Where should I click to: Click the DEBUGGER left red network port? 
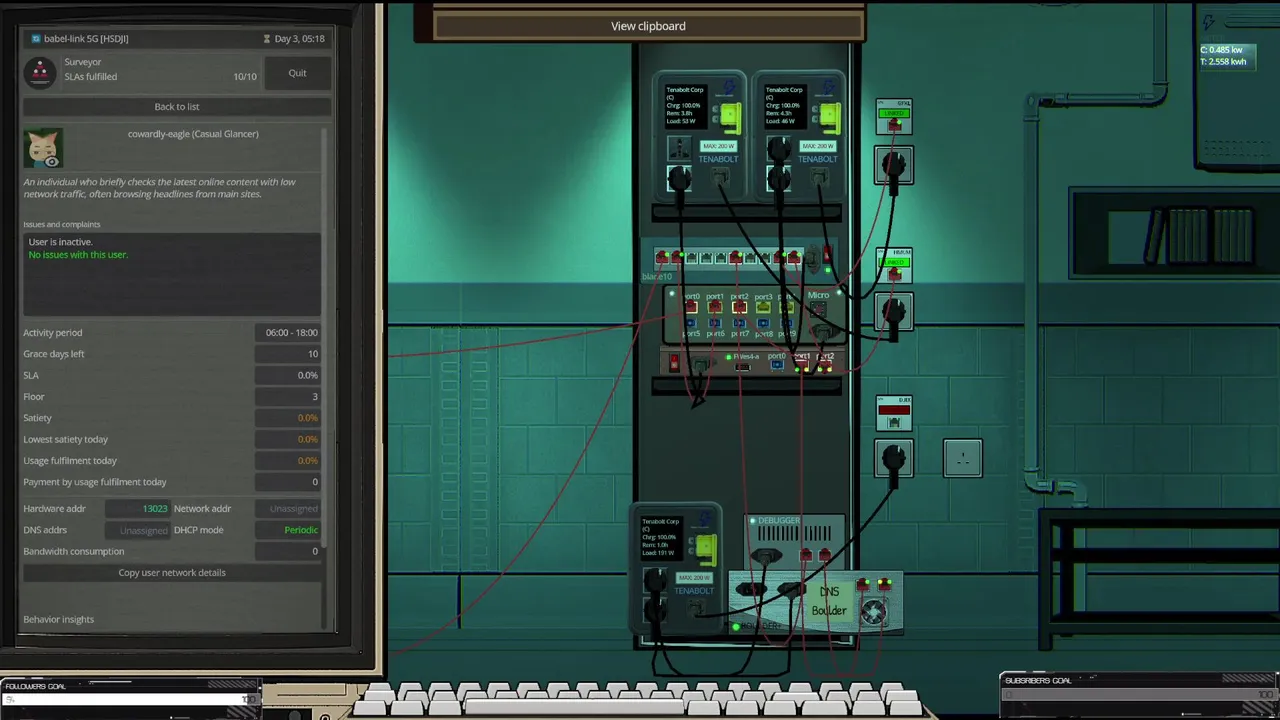click(x=806, y=555)
